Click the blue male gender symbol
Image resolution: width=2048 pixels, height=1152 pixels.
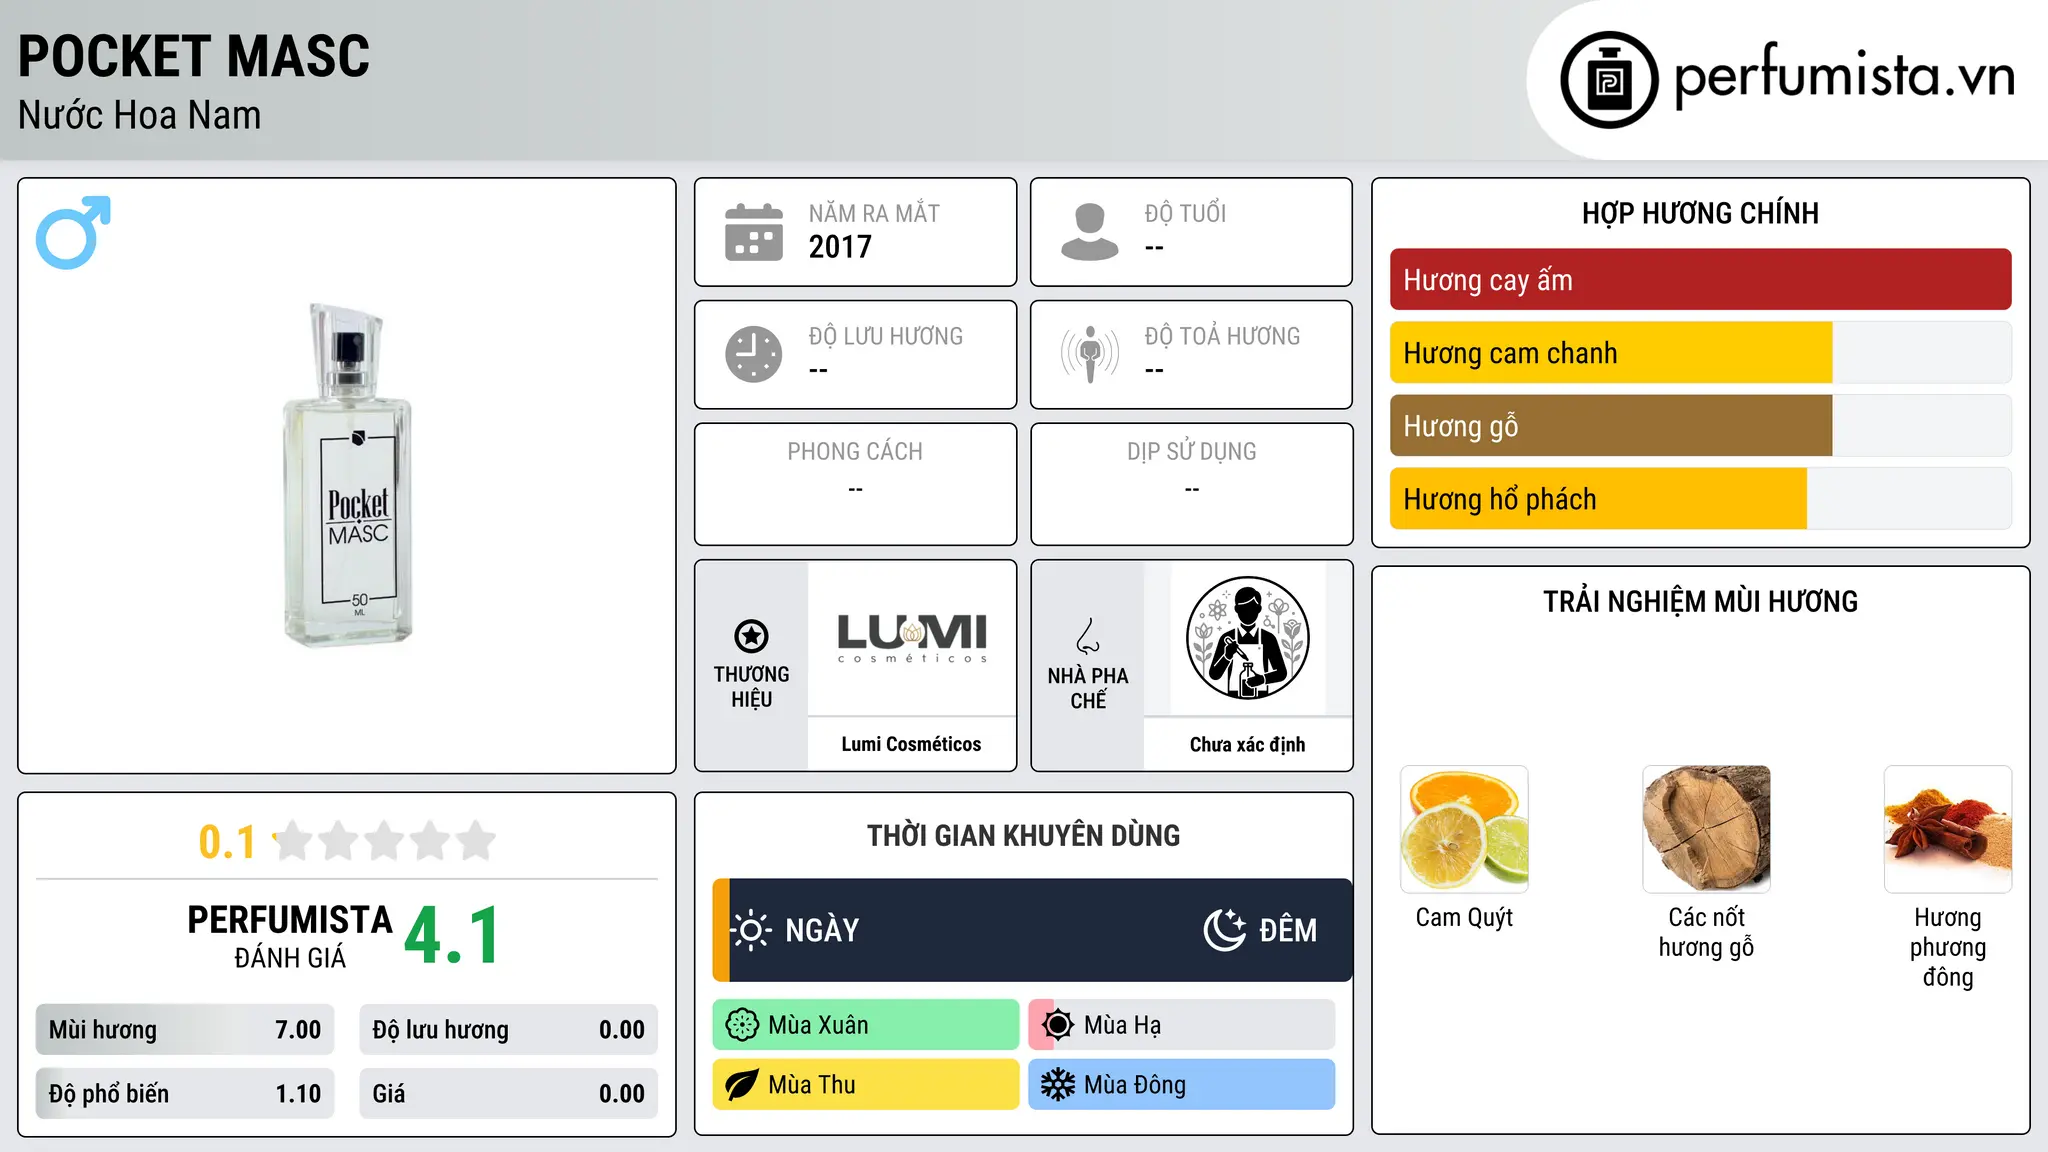pos(73,232)
